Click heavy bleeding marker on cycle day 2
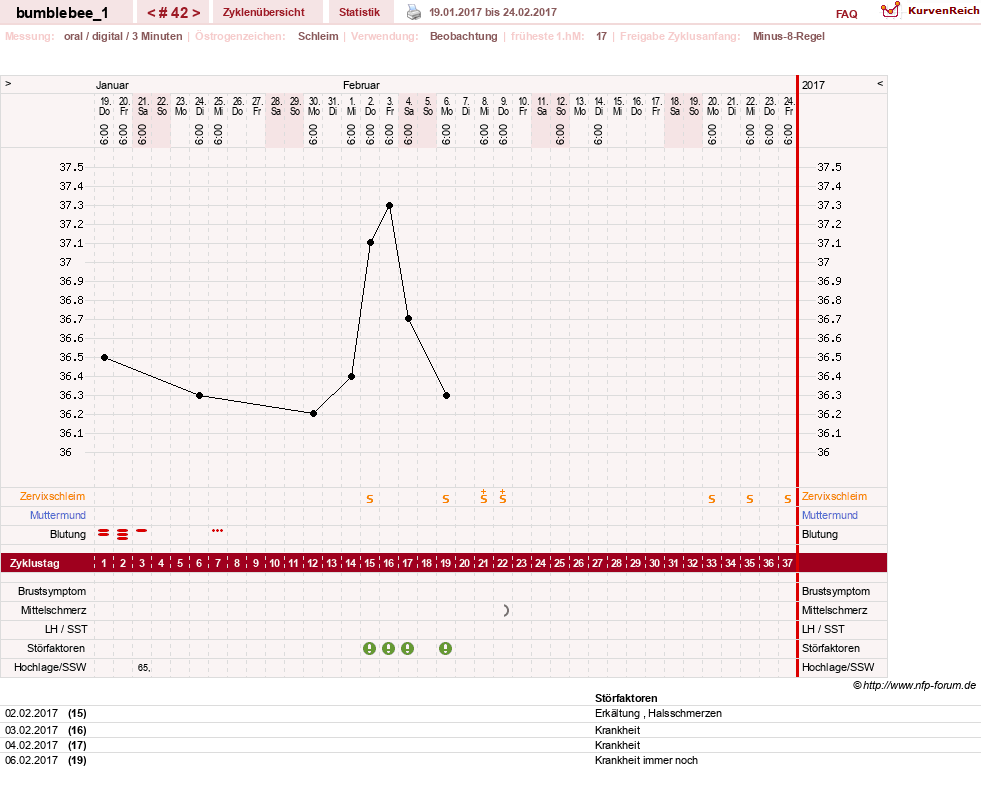 123,534
